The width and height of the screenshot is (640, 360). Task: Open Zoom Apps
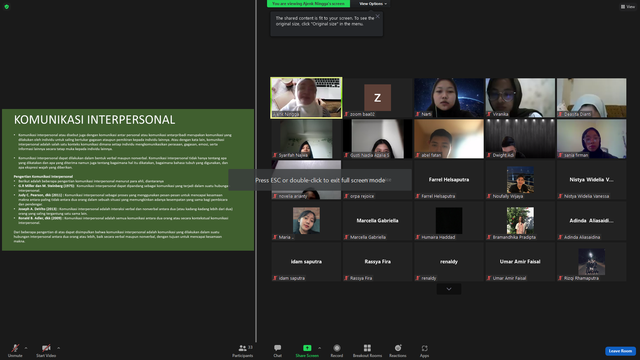click(x=424, y=351)
